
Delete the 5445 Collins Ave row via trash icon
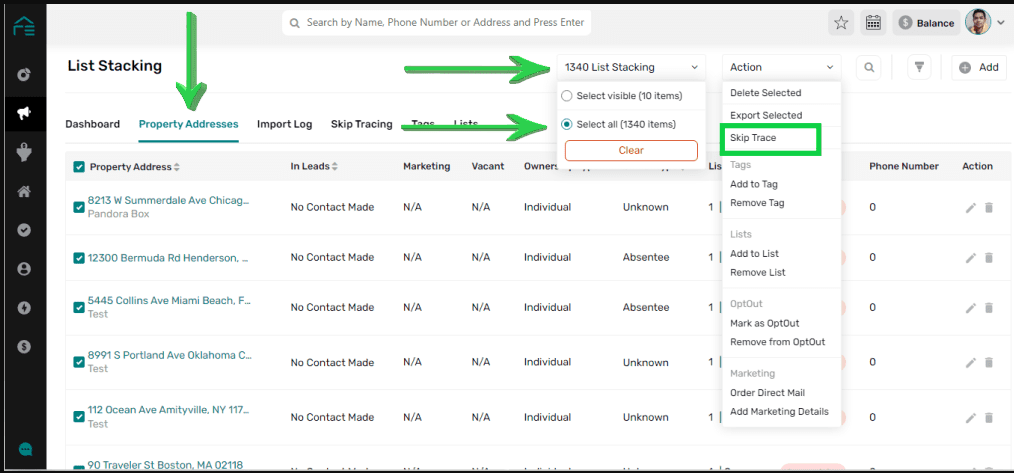coord(989,308)
